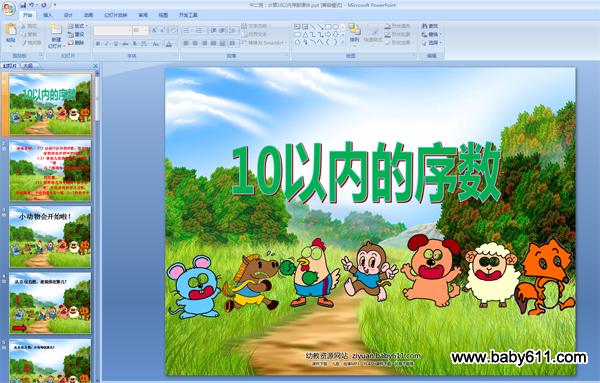Select the second slide thumbnail with red text
The height and width of the screenshot is (383, 600).
pos(50,171)
